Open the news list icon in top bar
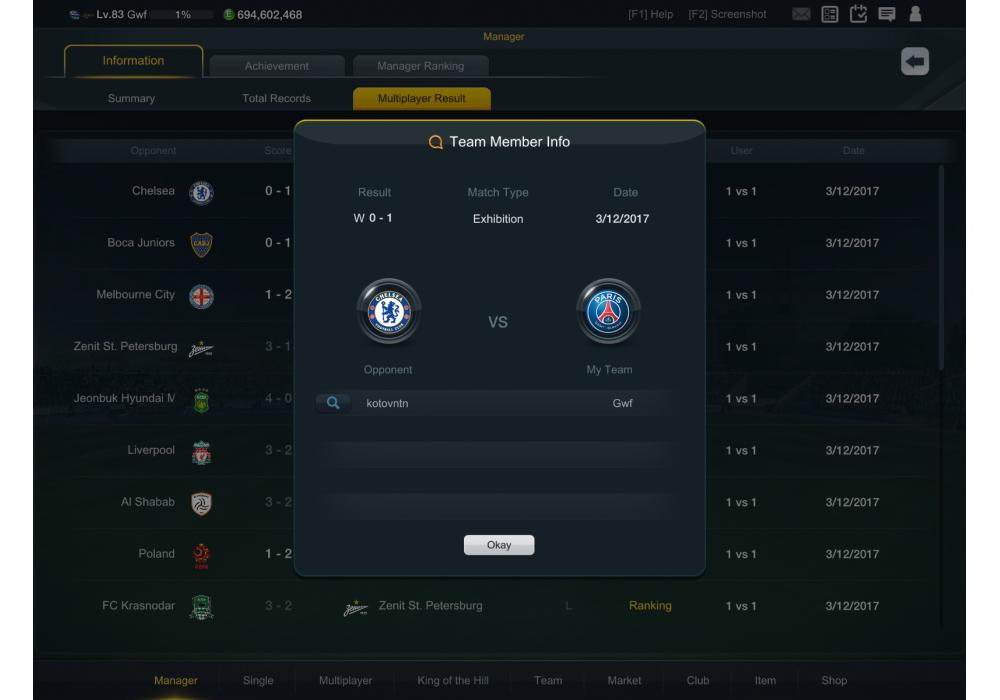Screen dimensions: 1000x700 pyautogui.click(x=830, y=14)
